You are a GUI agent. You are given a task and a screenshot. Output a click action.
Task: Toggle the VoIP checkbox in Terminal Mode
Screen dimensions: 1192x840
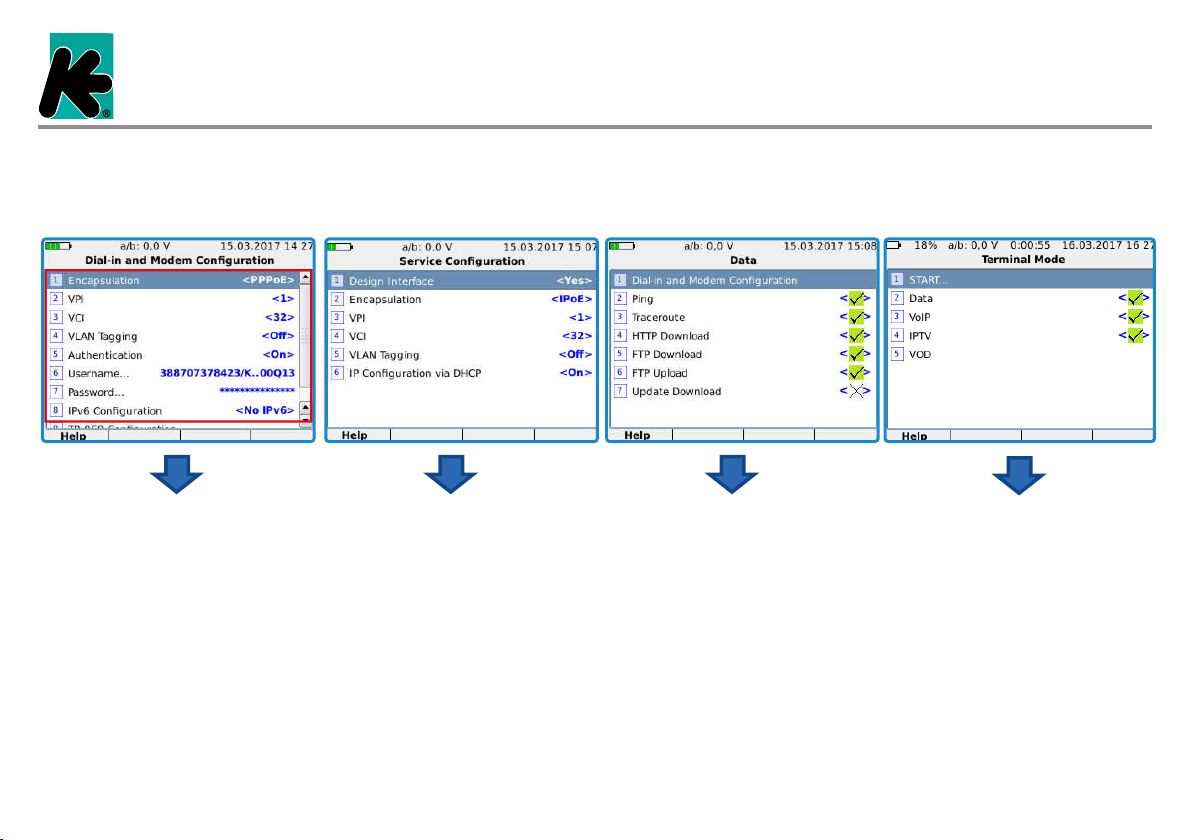[x=1133, y=317]
